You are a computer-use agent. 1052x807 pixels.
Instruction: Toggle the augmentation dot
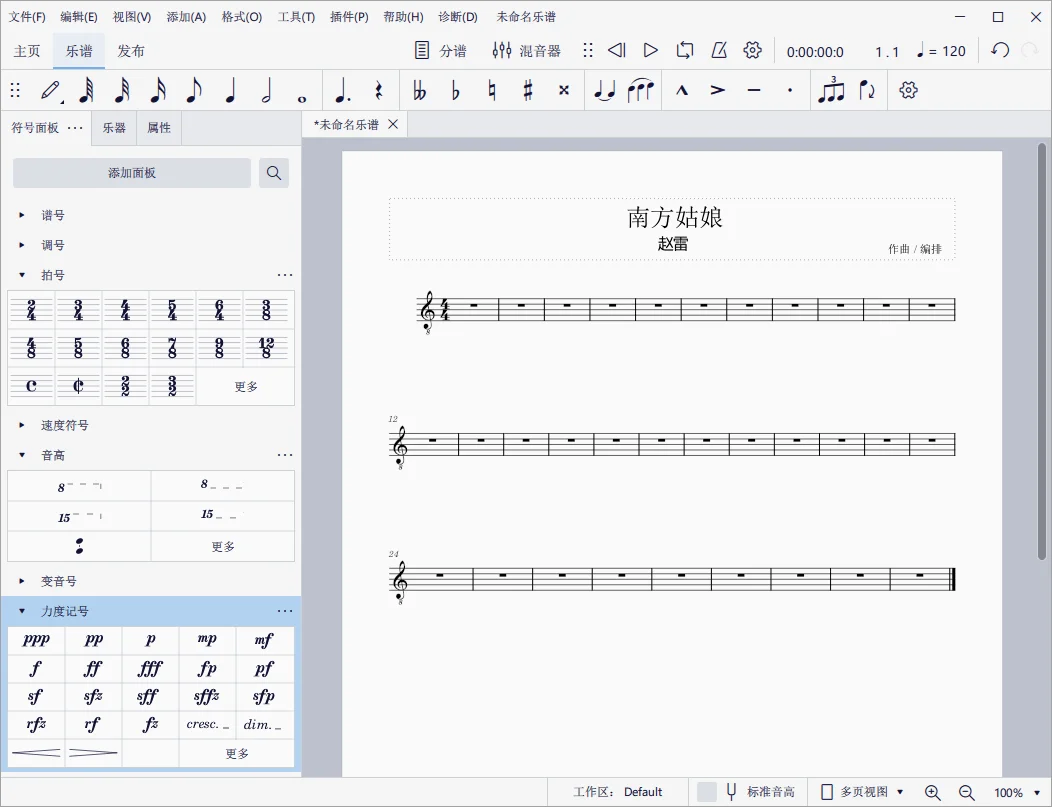click(343, 90)
